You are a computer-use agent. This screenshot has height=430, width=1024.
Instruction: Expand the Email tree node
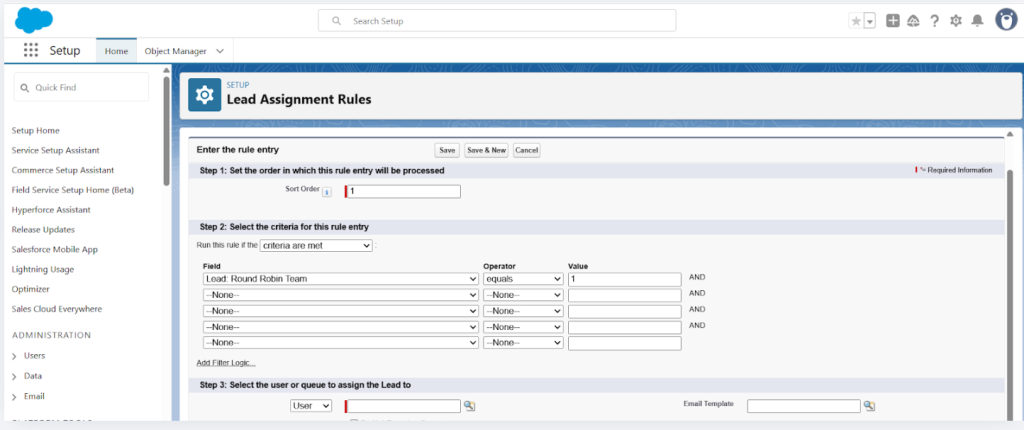point(14,397)
